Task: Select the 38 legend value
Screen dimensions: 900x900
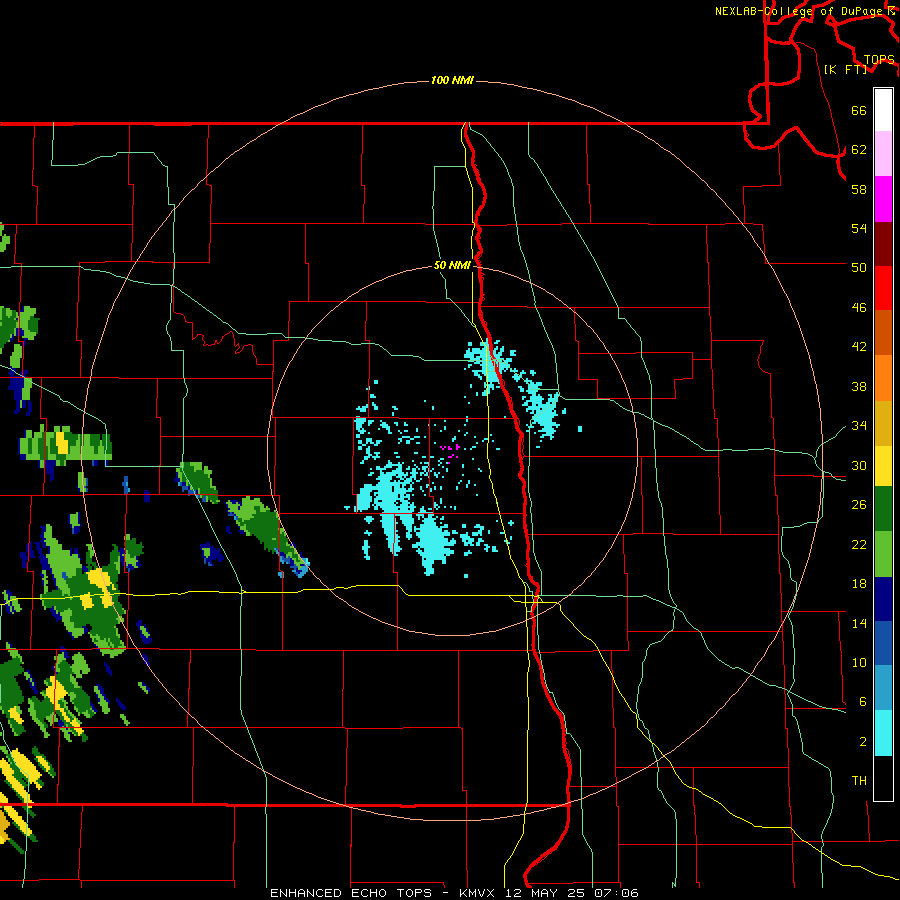Action: (x=859, y=386)
